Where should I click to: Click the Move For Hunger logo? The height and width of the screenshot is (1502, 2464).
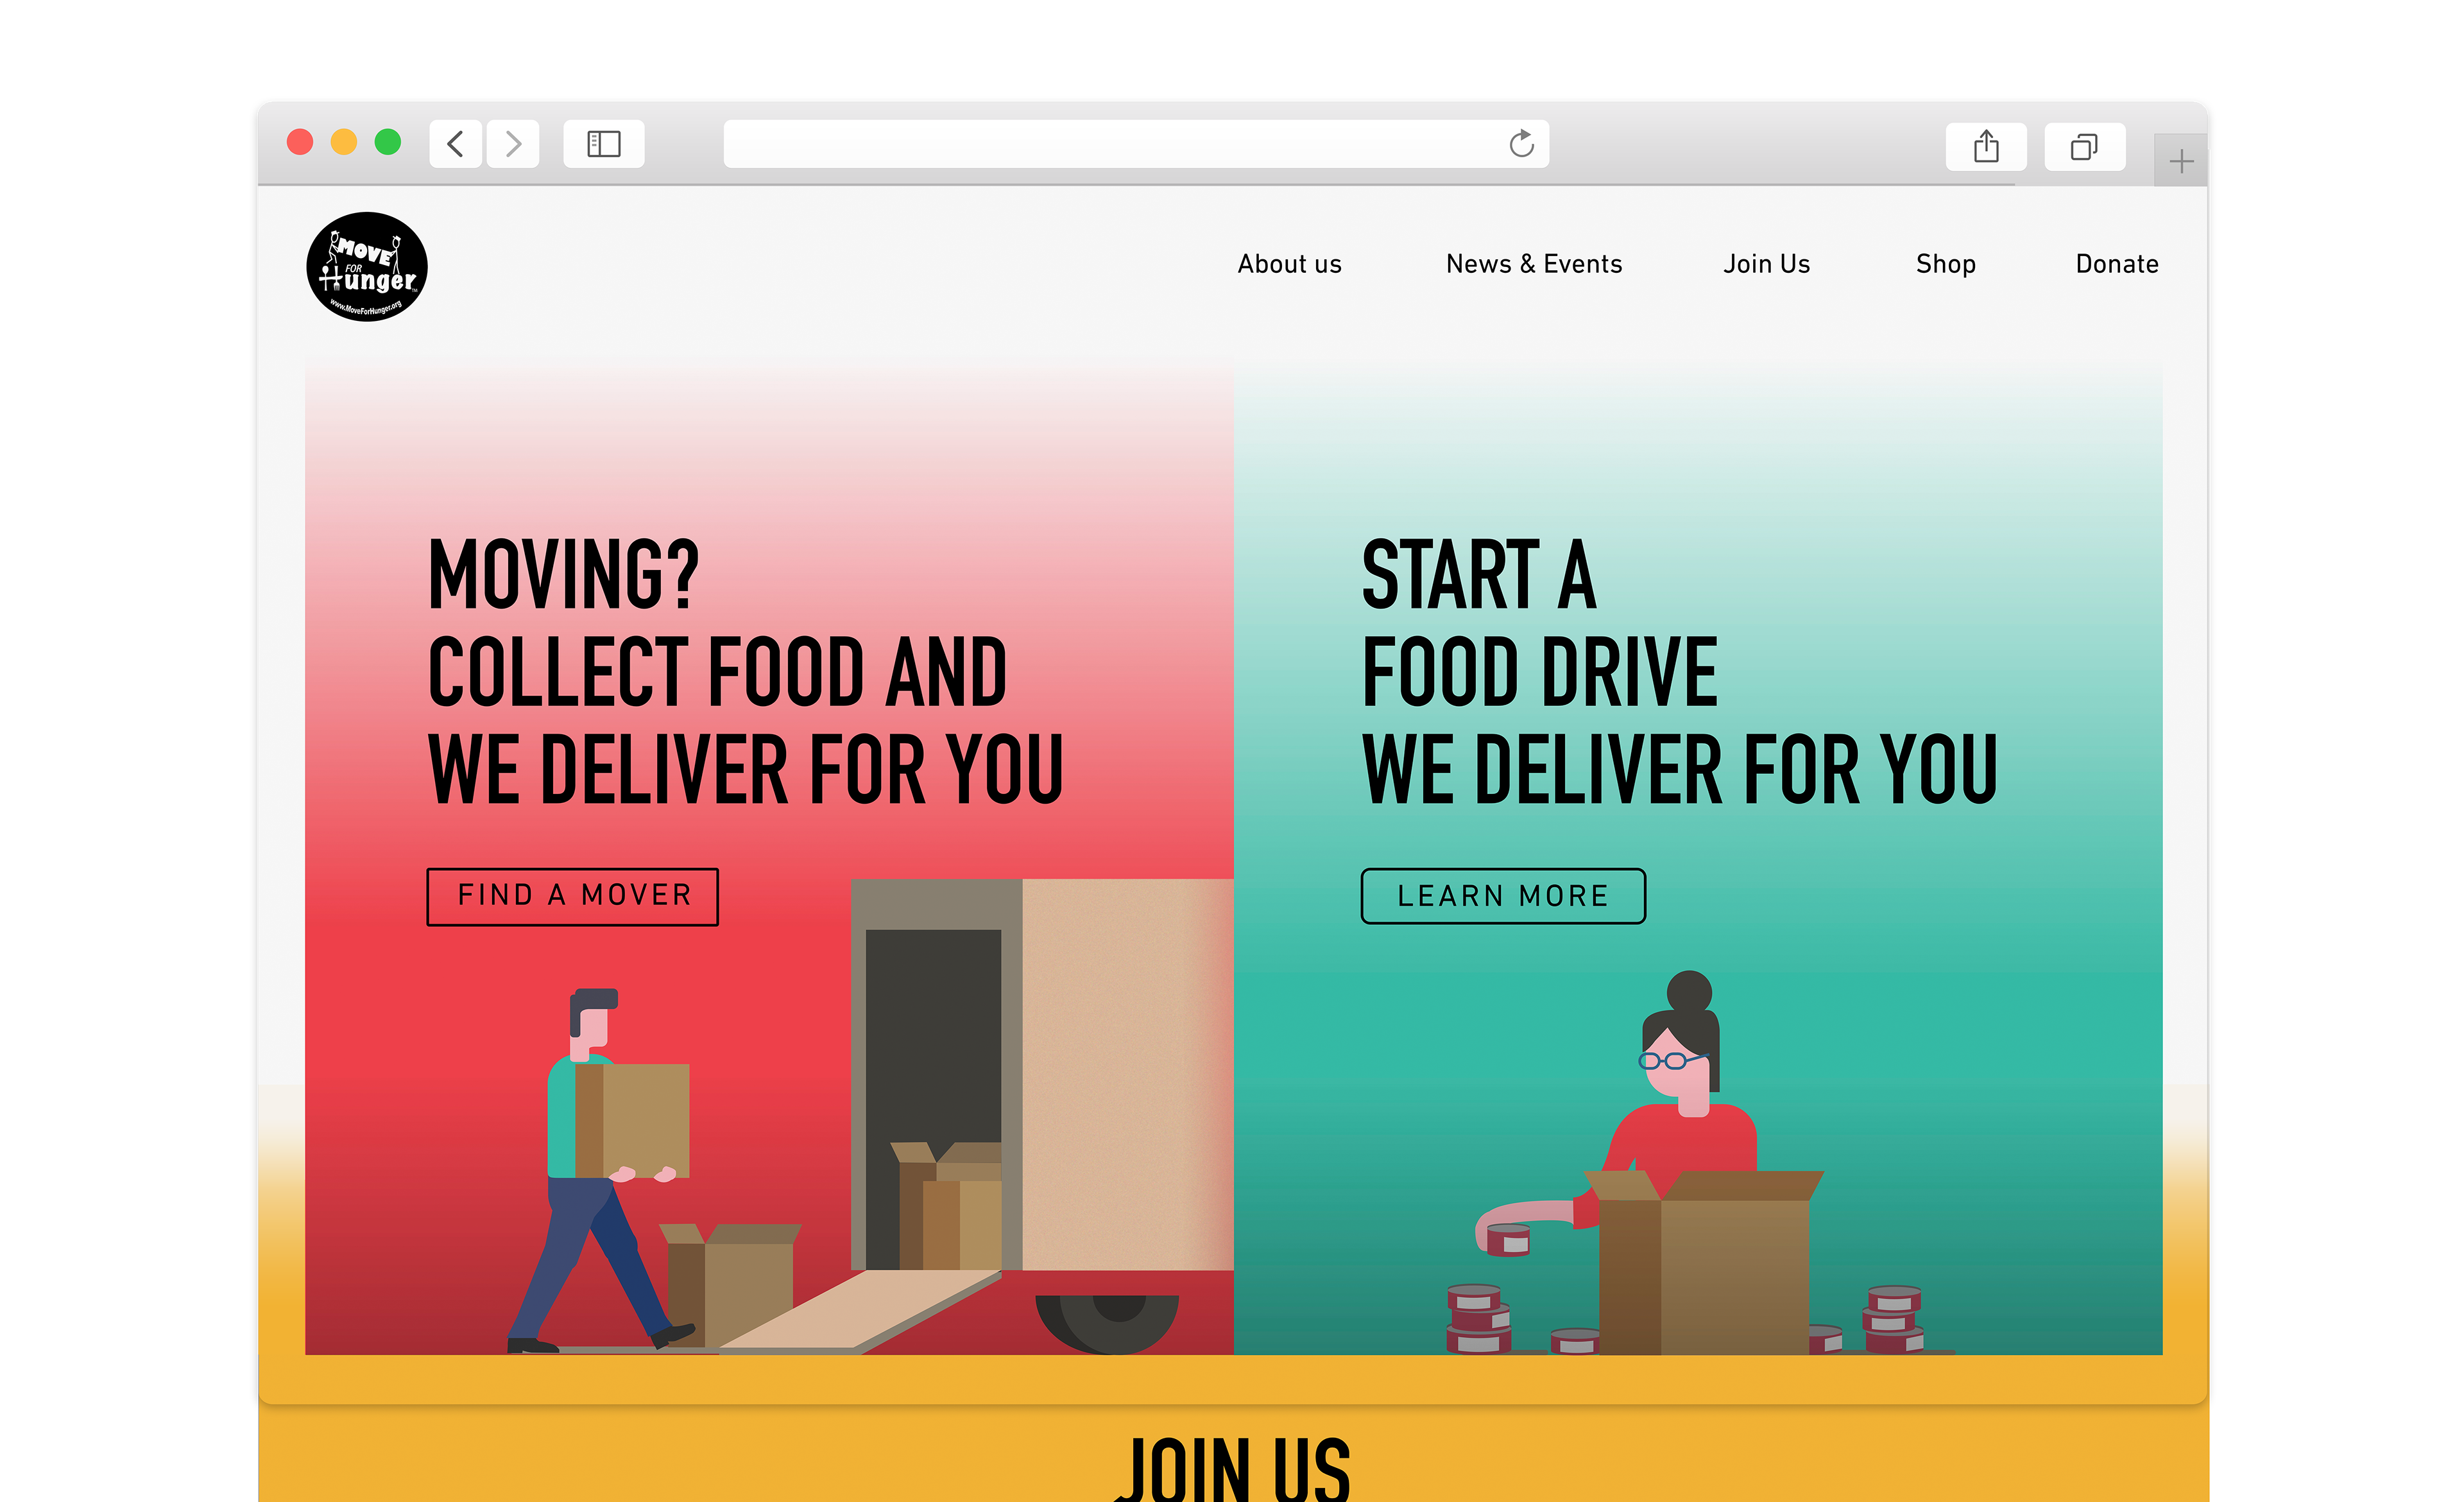point(367,266)
